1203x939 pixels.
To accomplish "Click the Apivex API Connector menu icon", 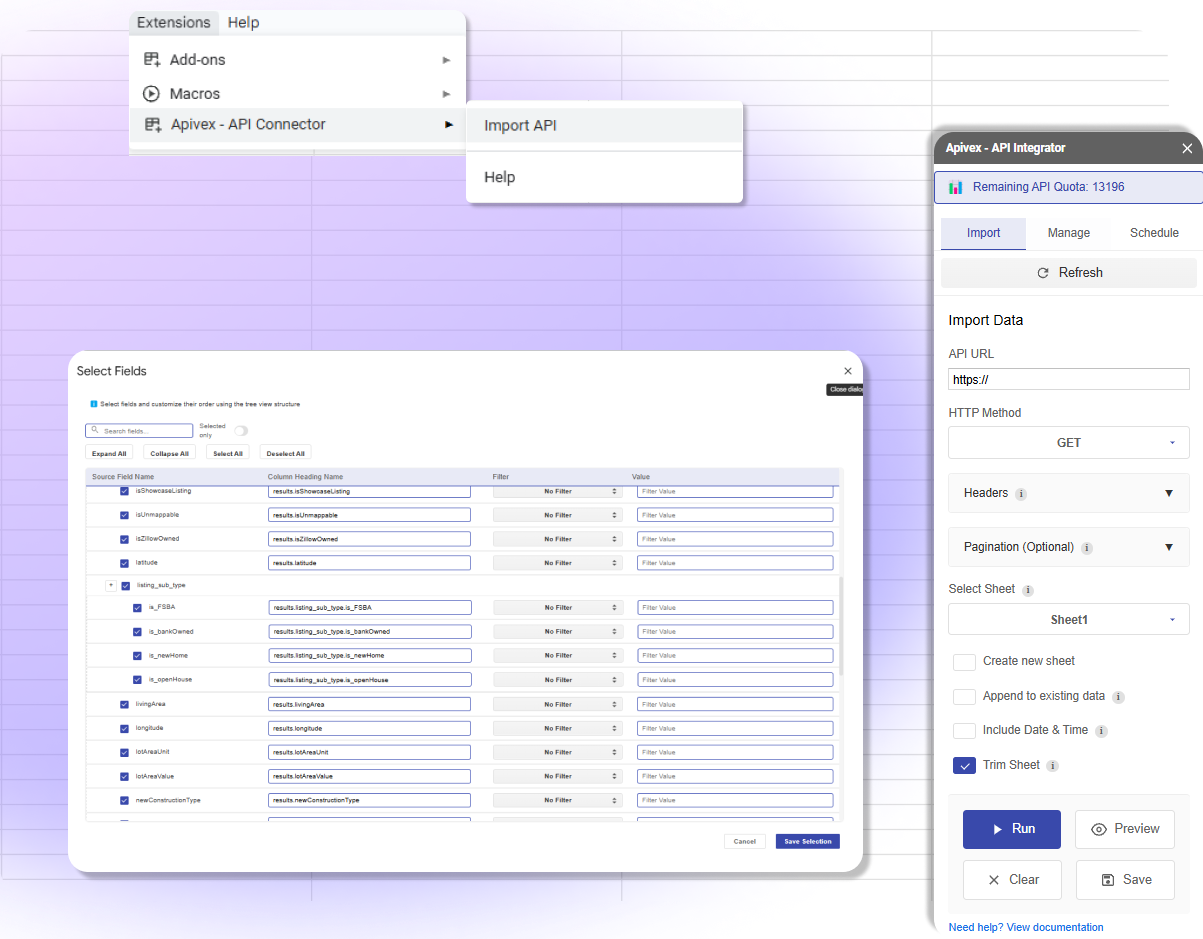I will tap(152, 125).
